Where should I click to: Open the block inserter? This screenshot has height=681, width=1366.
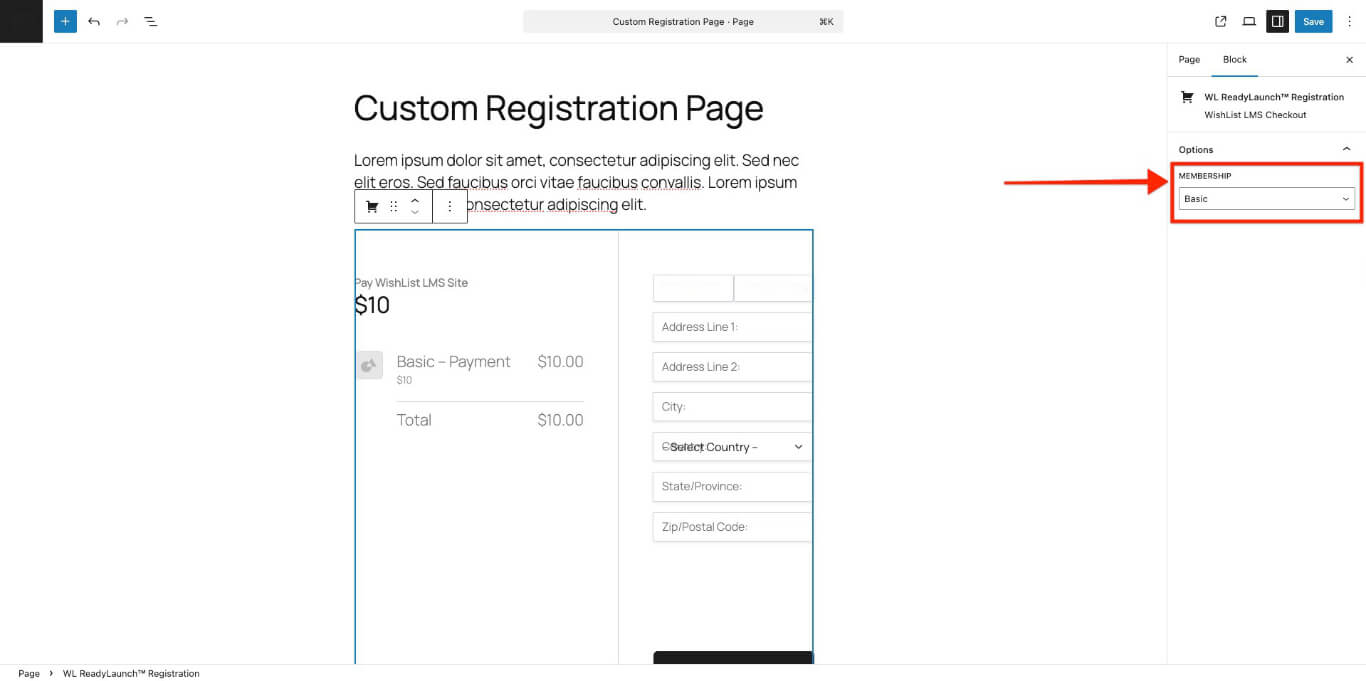coord(64,20)
